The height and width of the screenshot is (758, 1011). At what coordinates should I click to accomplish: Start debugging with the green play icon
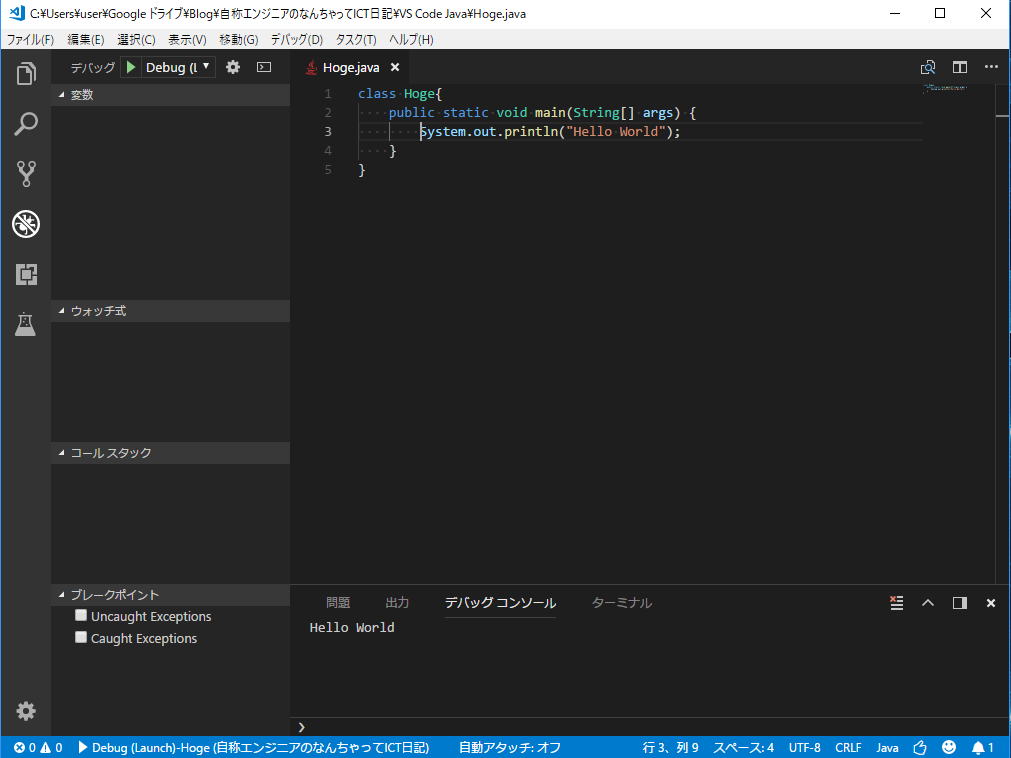130,67
